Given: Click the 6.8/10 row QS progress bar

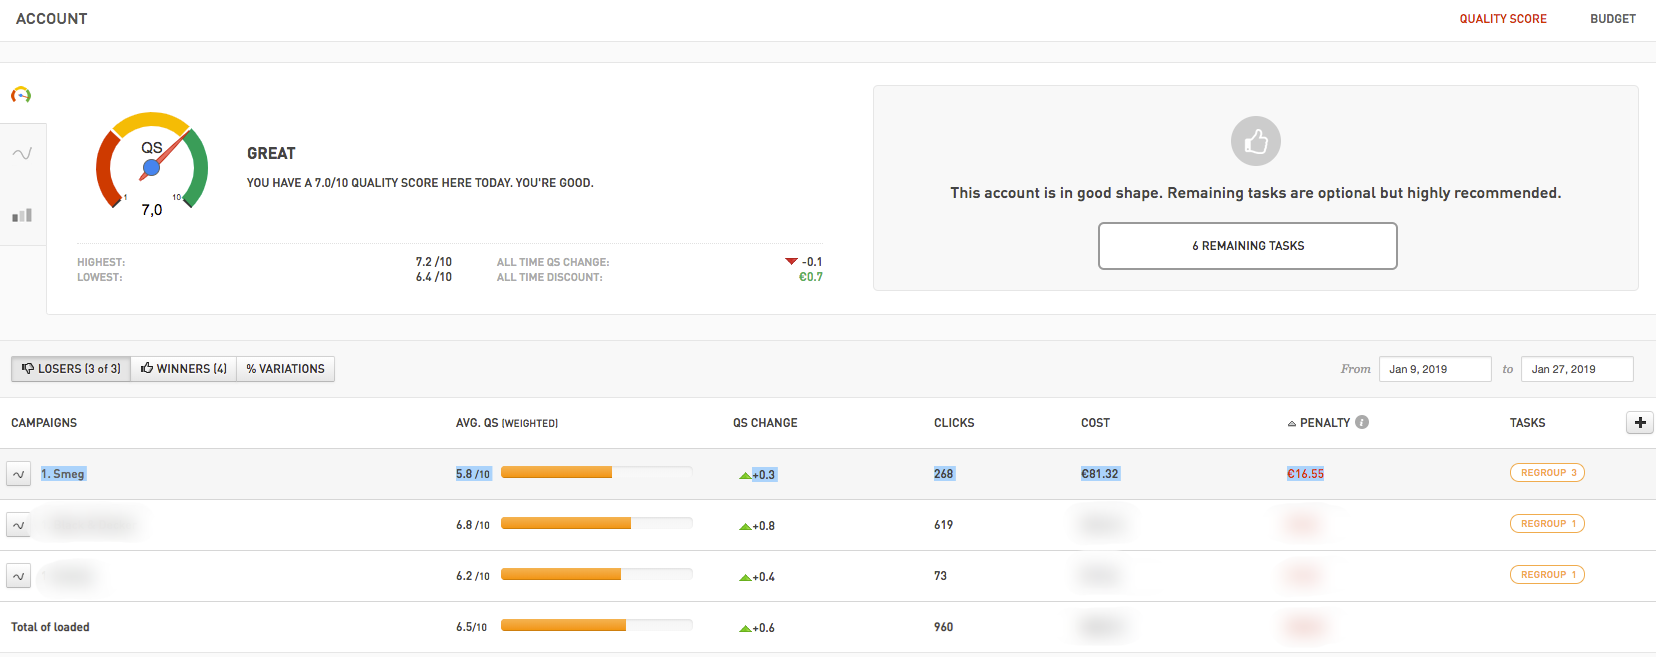Looking at the screenshot, I should [x=597, y=524].
